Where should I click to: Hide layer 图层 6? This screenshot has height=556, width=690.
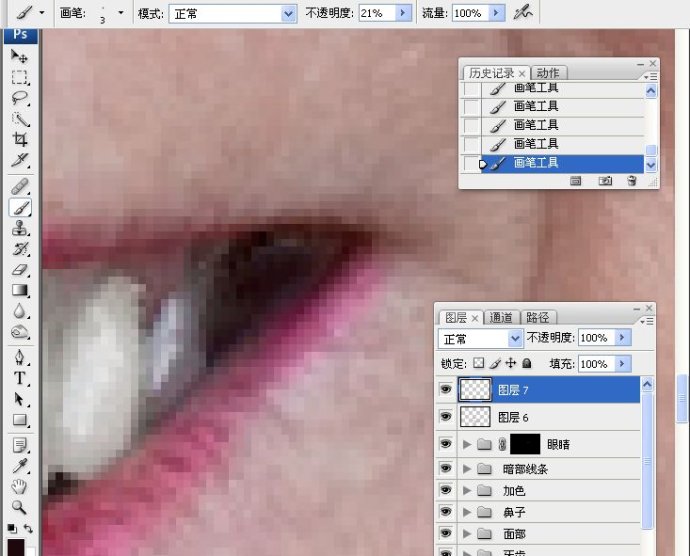[445, 416]
